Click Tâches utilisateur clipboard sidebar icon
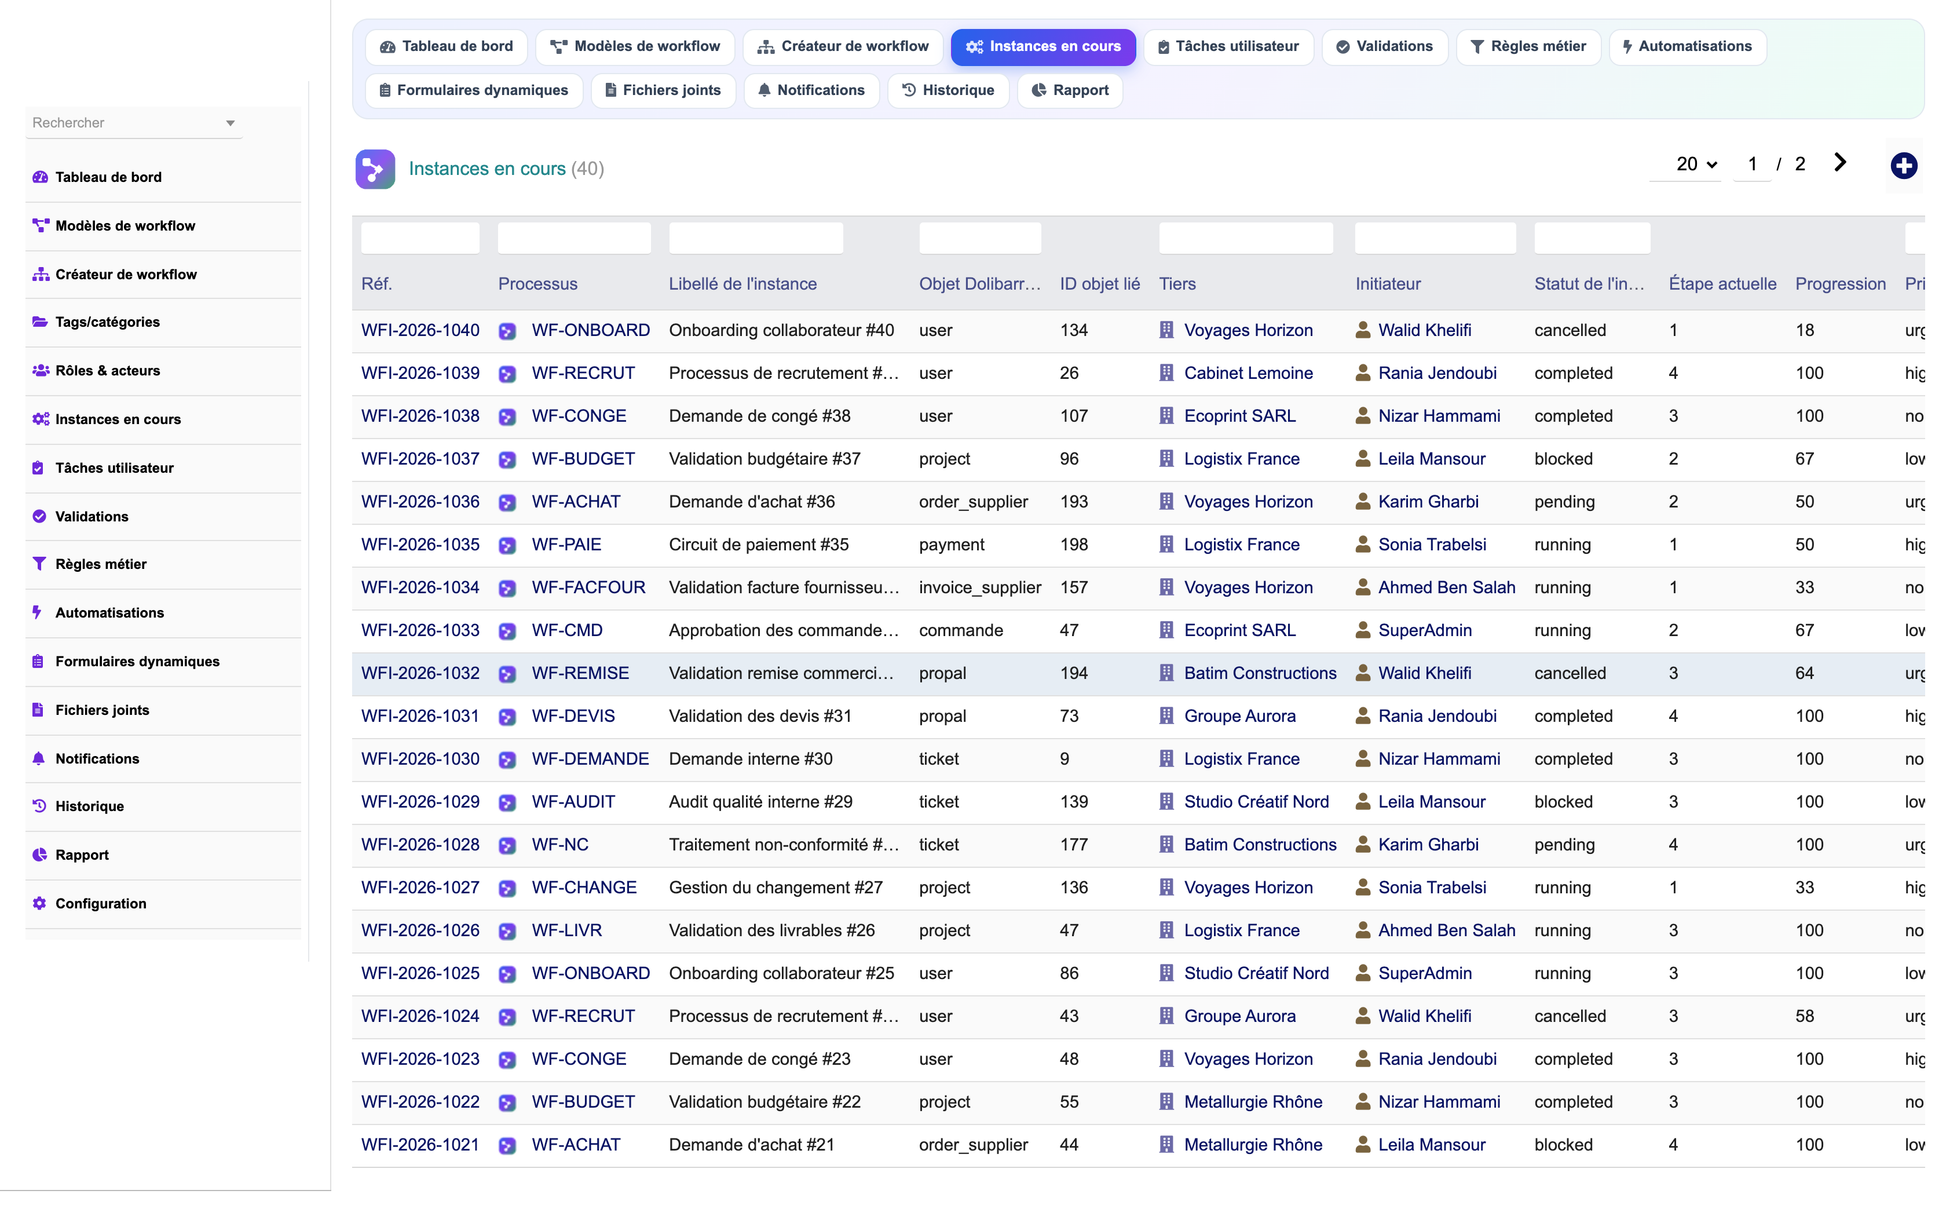 coord(39,467)
